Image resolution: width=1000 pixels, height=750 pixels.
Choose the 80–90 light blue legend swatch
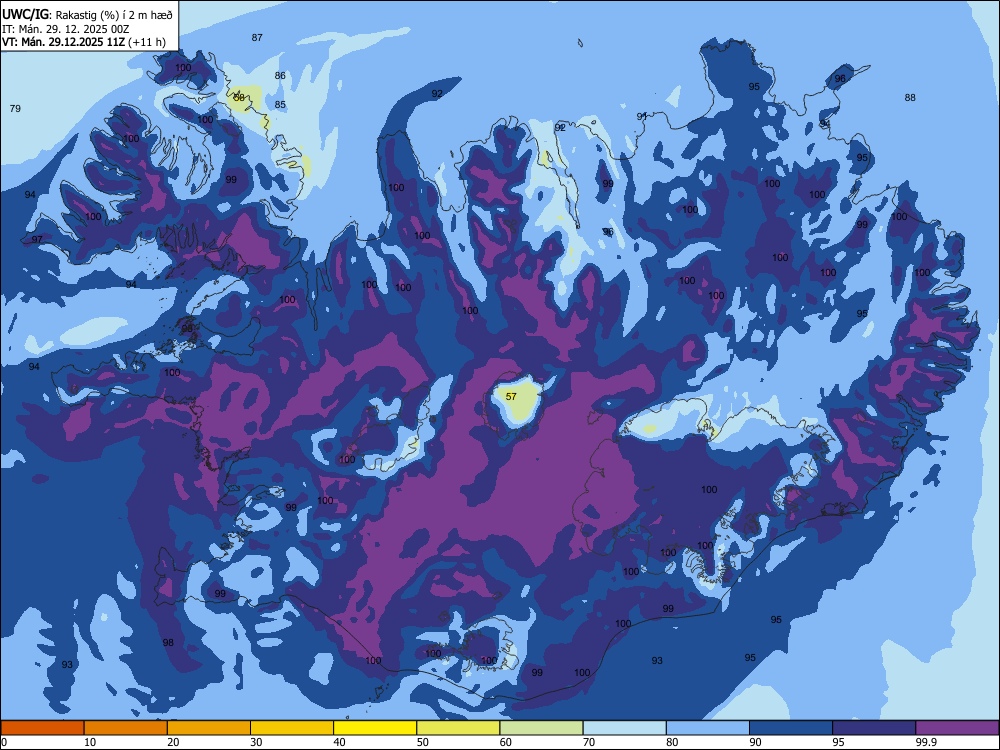(x=708, y=728)
